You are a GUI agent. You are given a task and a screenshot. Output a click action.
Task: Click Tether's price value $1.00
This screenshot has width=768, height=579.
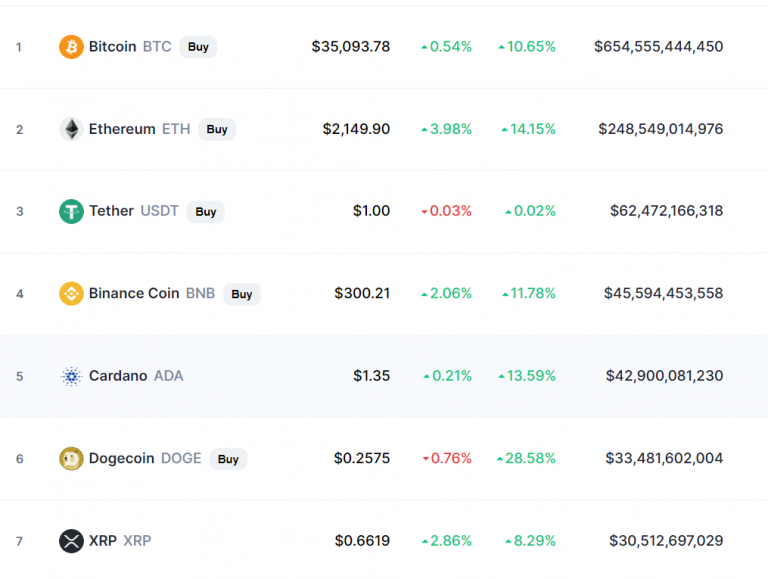click(371, 211)
